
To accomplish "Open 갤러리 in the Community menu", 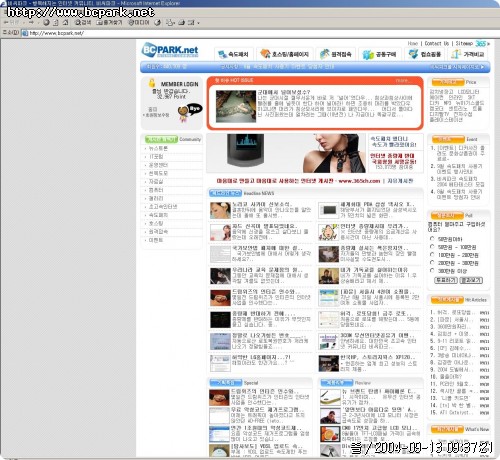I will (156, 198).
